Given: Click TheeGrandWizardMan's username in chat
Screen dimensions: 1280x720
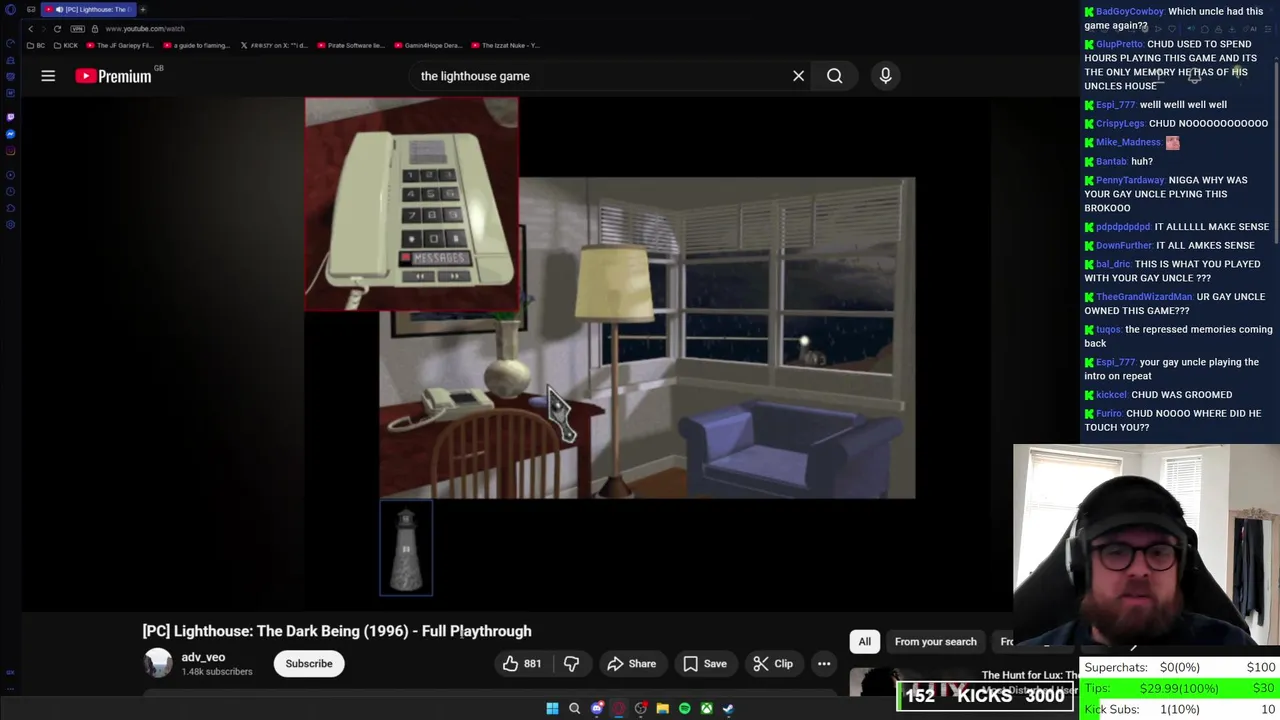Looking at the screenshot, I should 1144,296.
